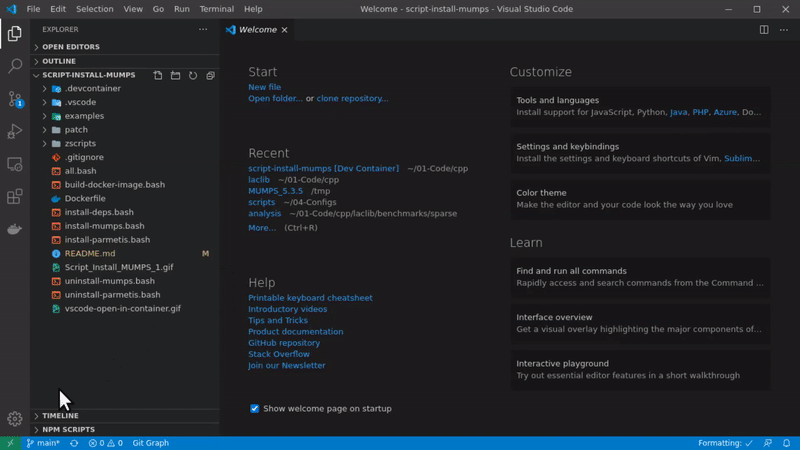800x450 pixels.
Task: Click the synchronize changes icon in status bar
Action: [x=74, y=443]
